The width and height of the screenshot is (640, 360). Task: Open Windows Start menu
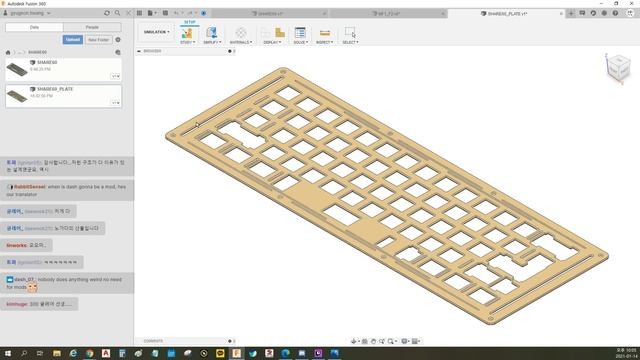[x=8, y=353]
